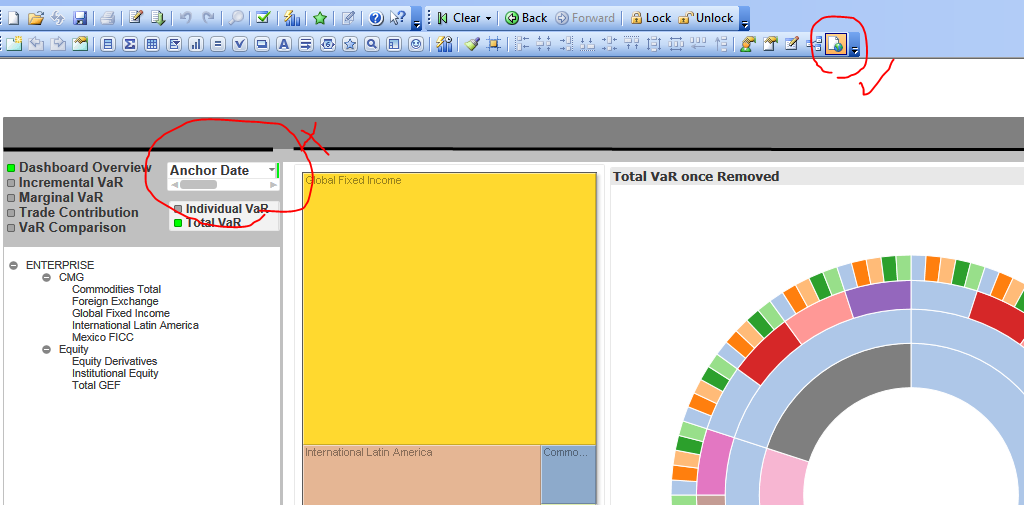This screenshot has height=505, width=1024.
Task: Open the Clear button dropdown arrow
Action: click(488, 18)
